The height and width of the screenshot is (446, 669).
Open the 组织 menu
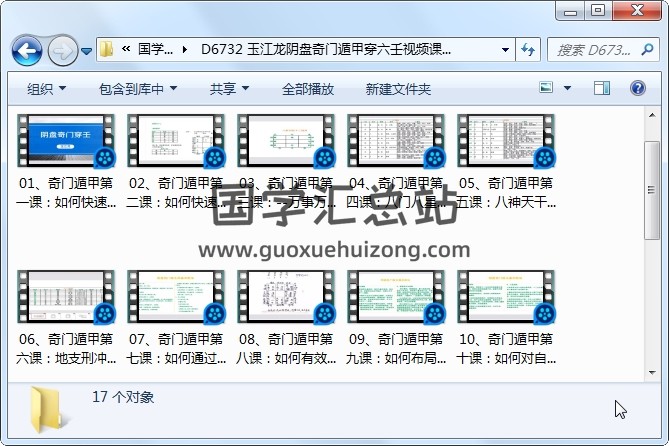pos(46,89)
